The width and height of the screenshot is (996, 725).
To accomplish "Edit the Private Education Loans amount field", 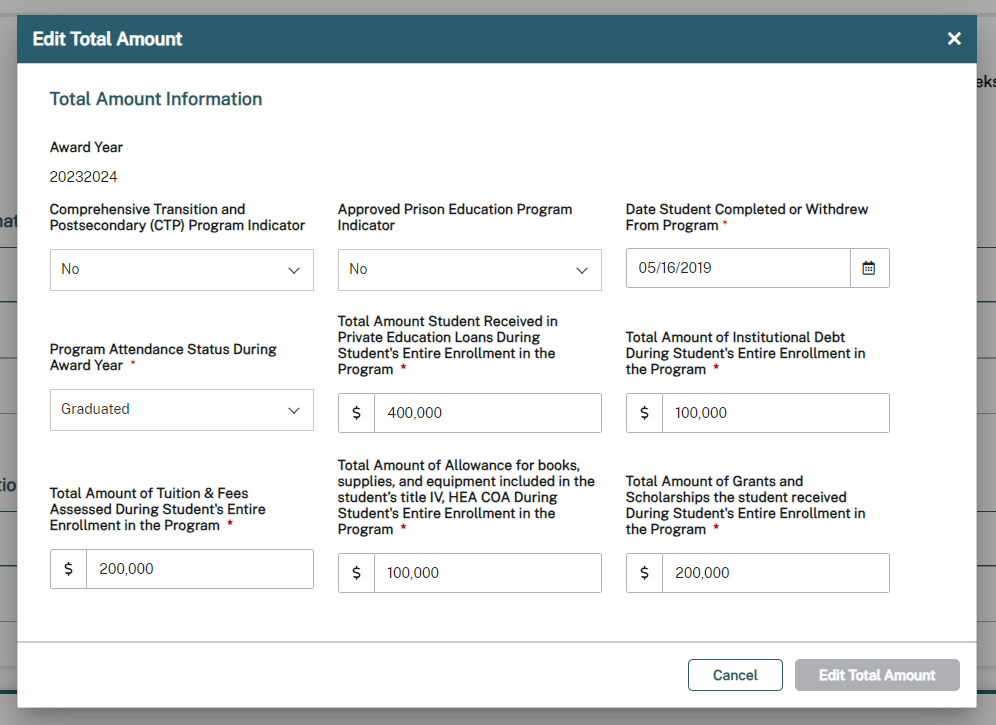I will click(x=487, y=413).
